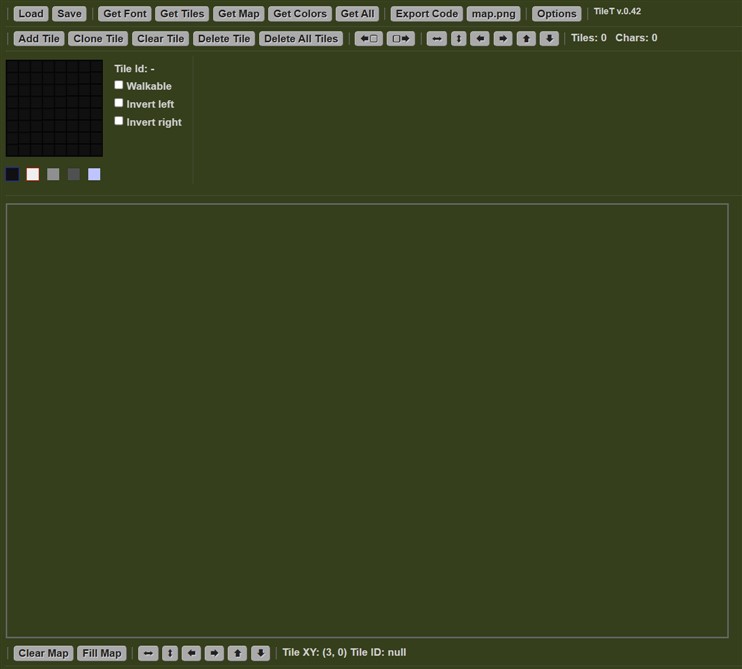Shift the map down using the bottom toolbar arrow
Image resolution: width=742 pixels, height=669 pixels.
tap(260, 653)
